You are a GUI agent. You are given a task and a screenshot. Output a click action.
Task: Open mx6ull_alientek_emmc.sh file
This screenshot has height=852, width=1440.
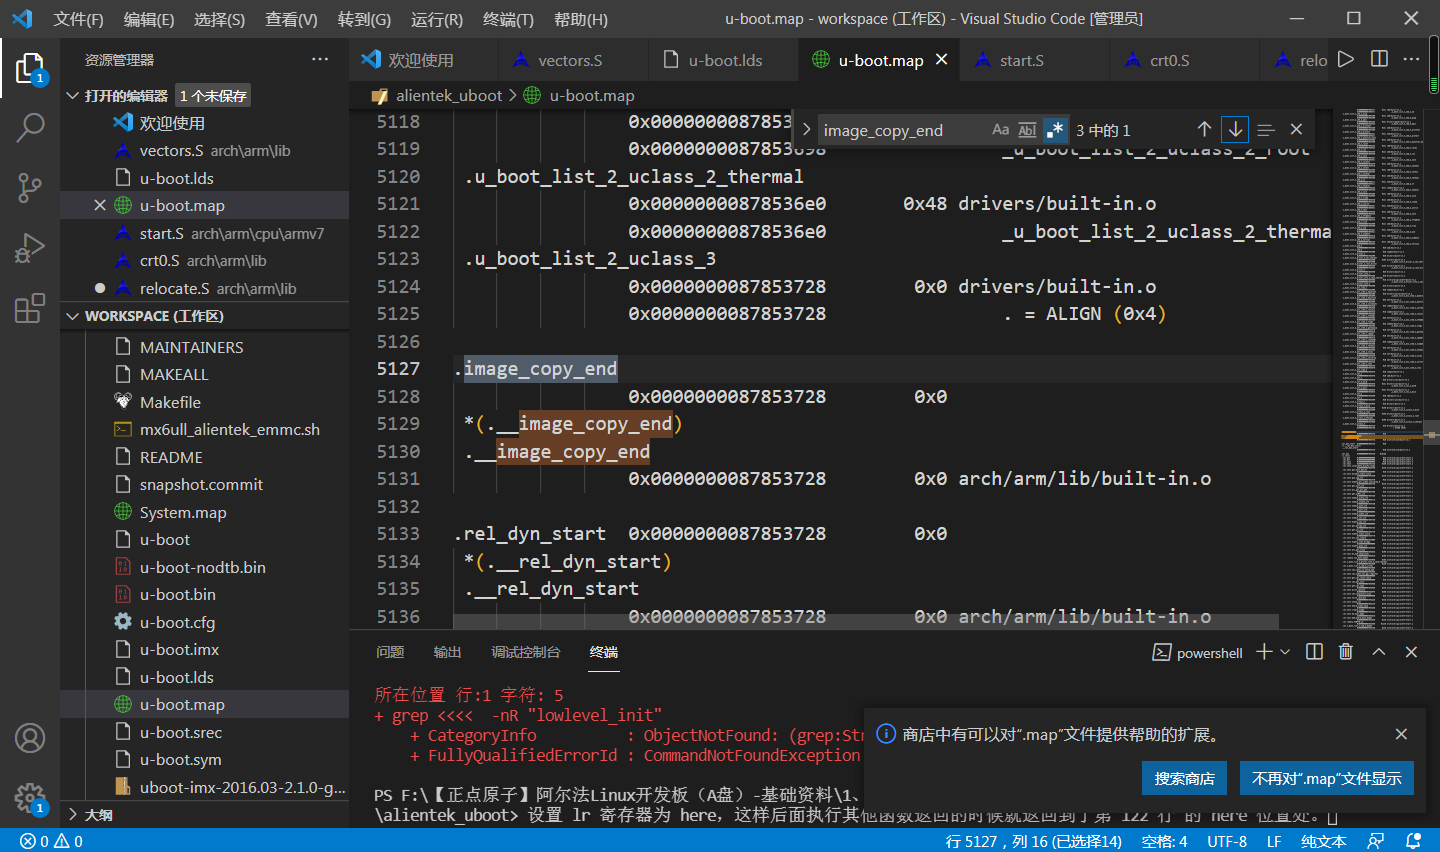(x=230, y=429)
